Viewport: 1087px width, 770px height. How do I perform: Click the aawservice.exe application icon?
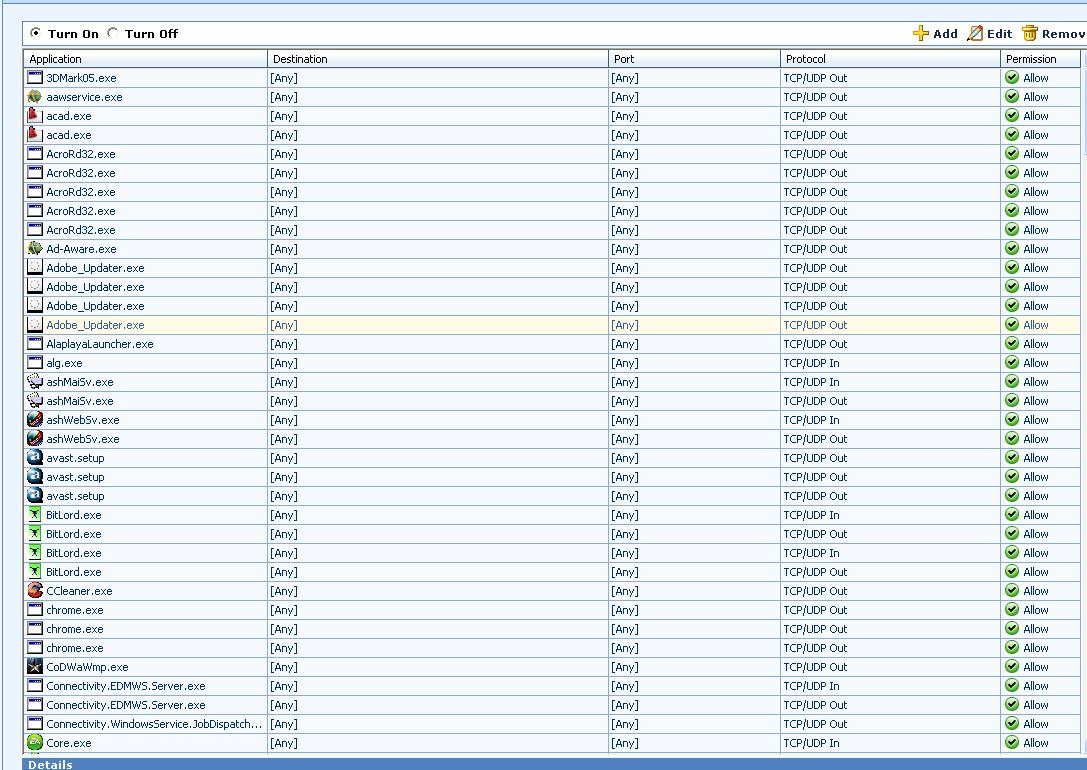35,96
